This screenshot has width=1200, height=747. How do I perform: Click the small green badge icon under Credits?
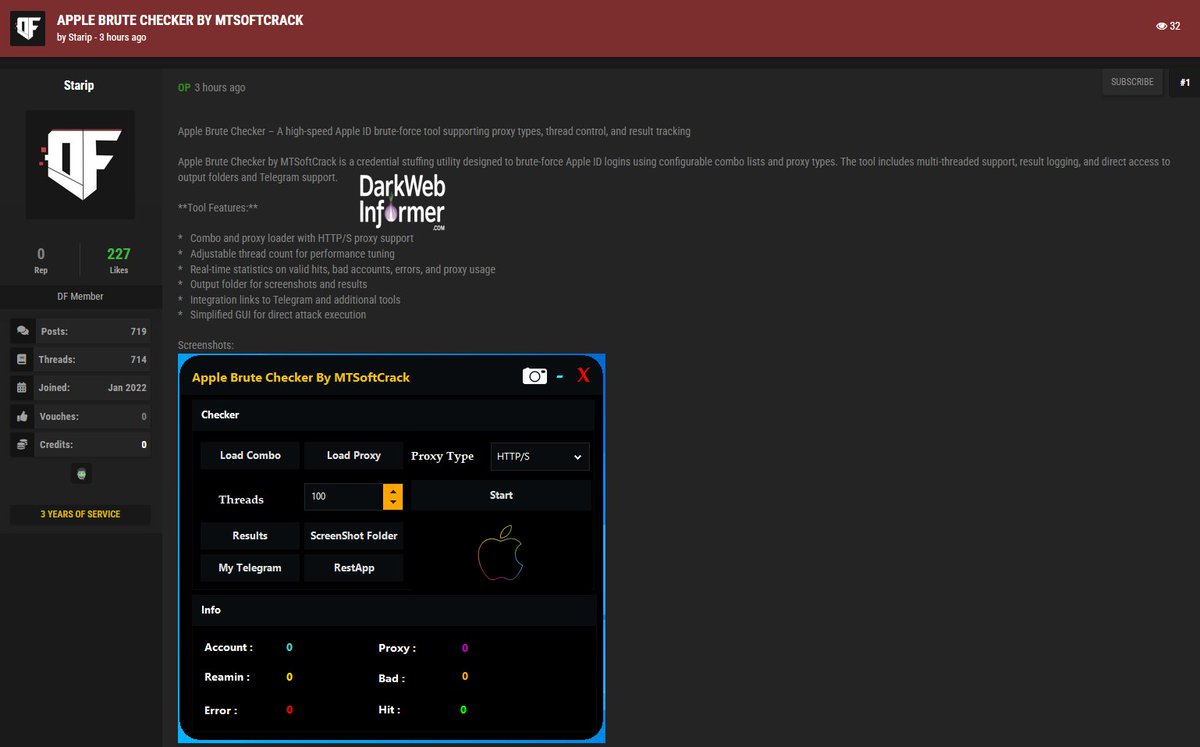pos(82,475)
